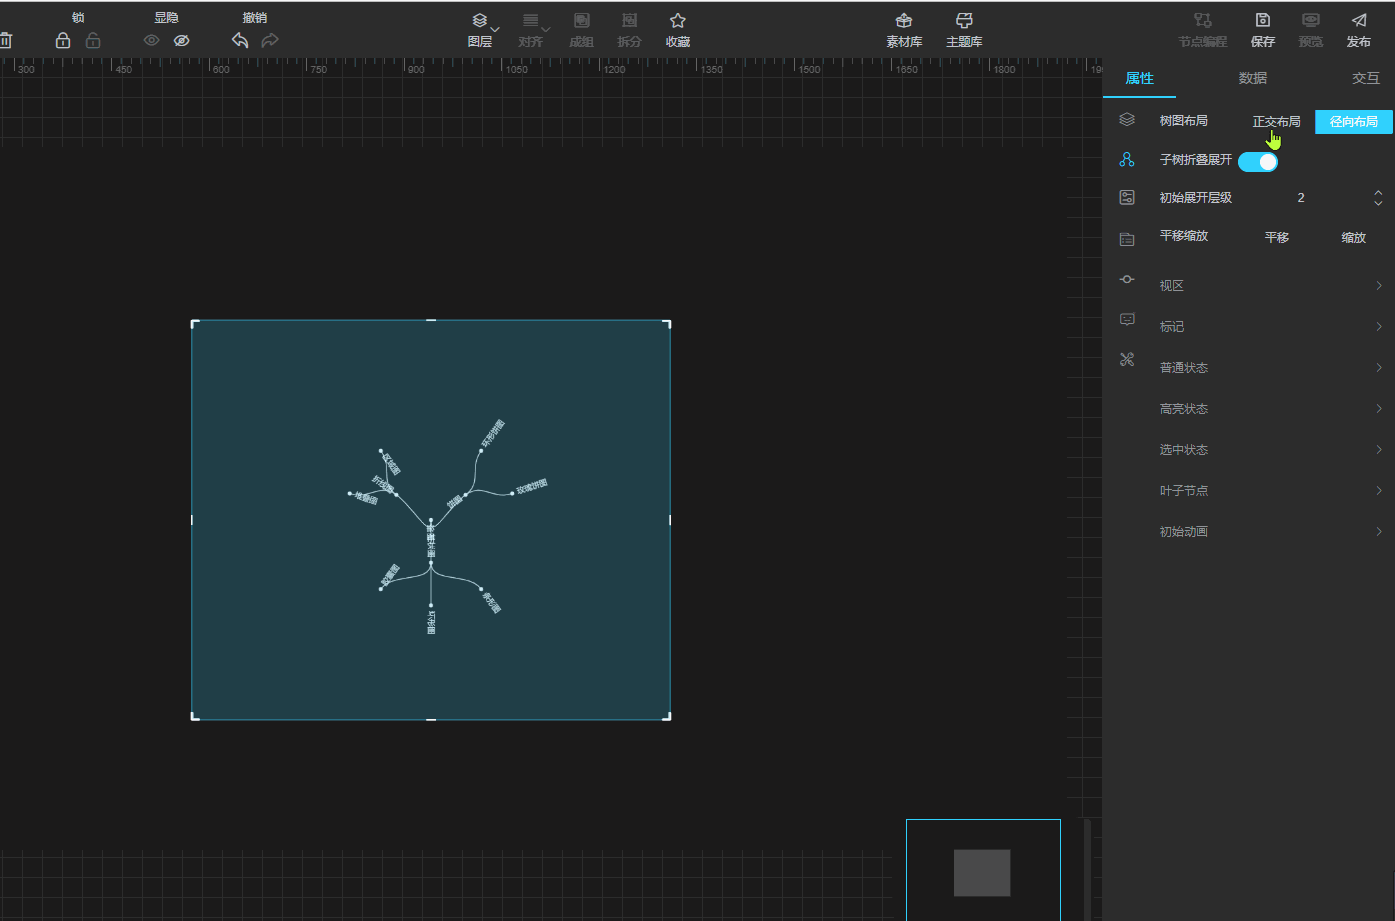Click the show (open eye) icon
This screenshot has width=1395, height=921.
151,41
